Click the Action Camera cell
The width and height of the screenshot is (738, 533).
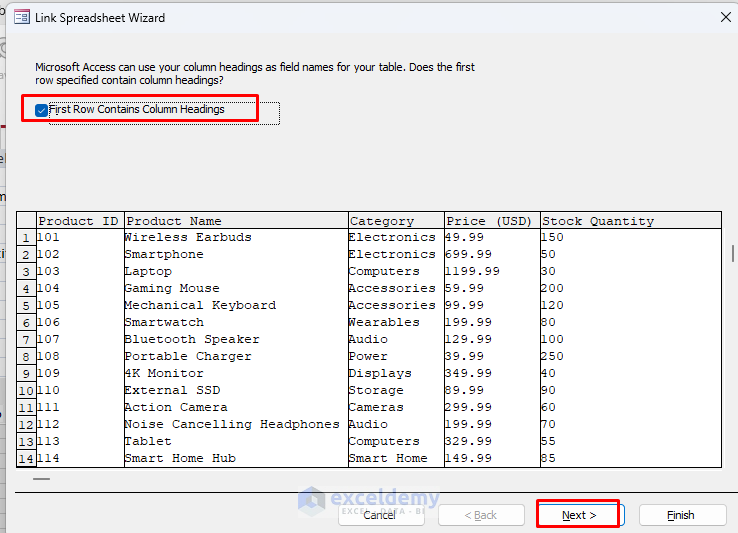pos(236,407)
